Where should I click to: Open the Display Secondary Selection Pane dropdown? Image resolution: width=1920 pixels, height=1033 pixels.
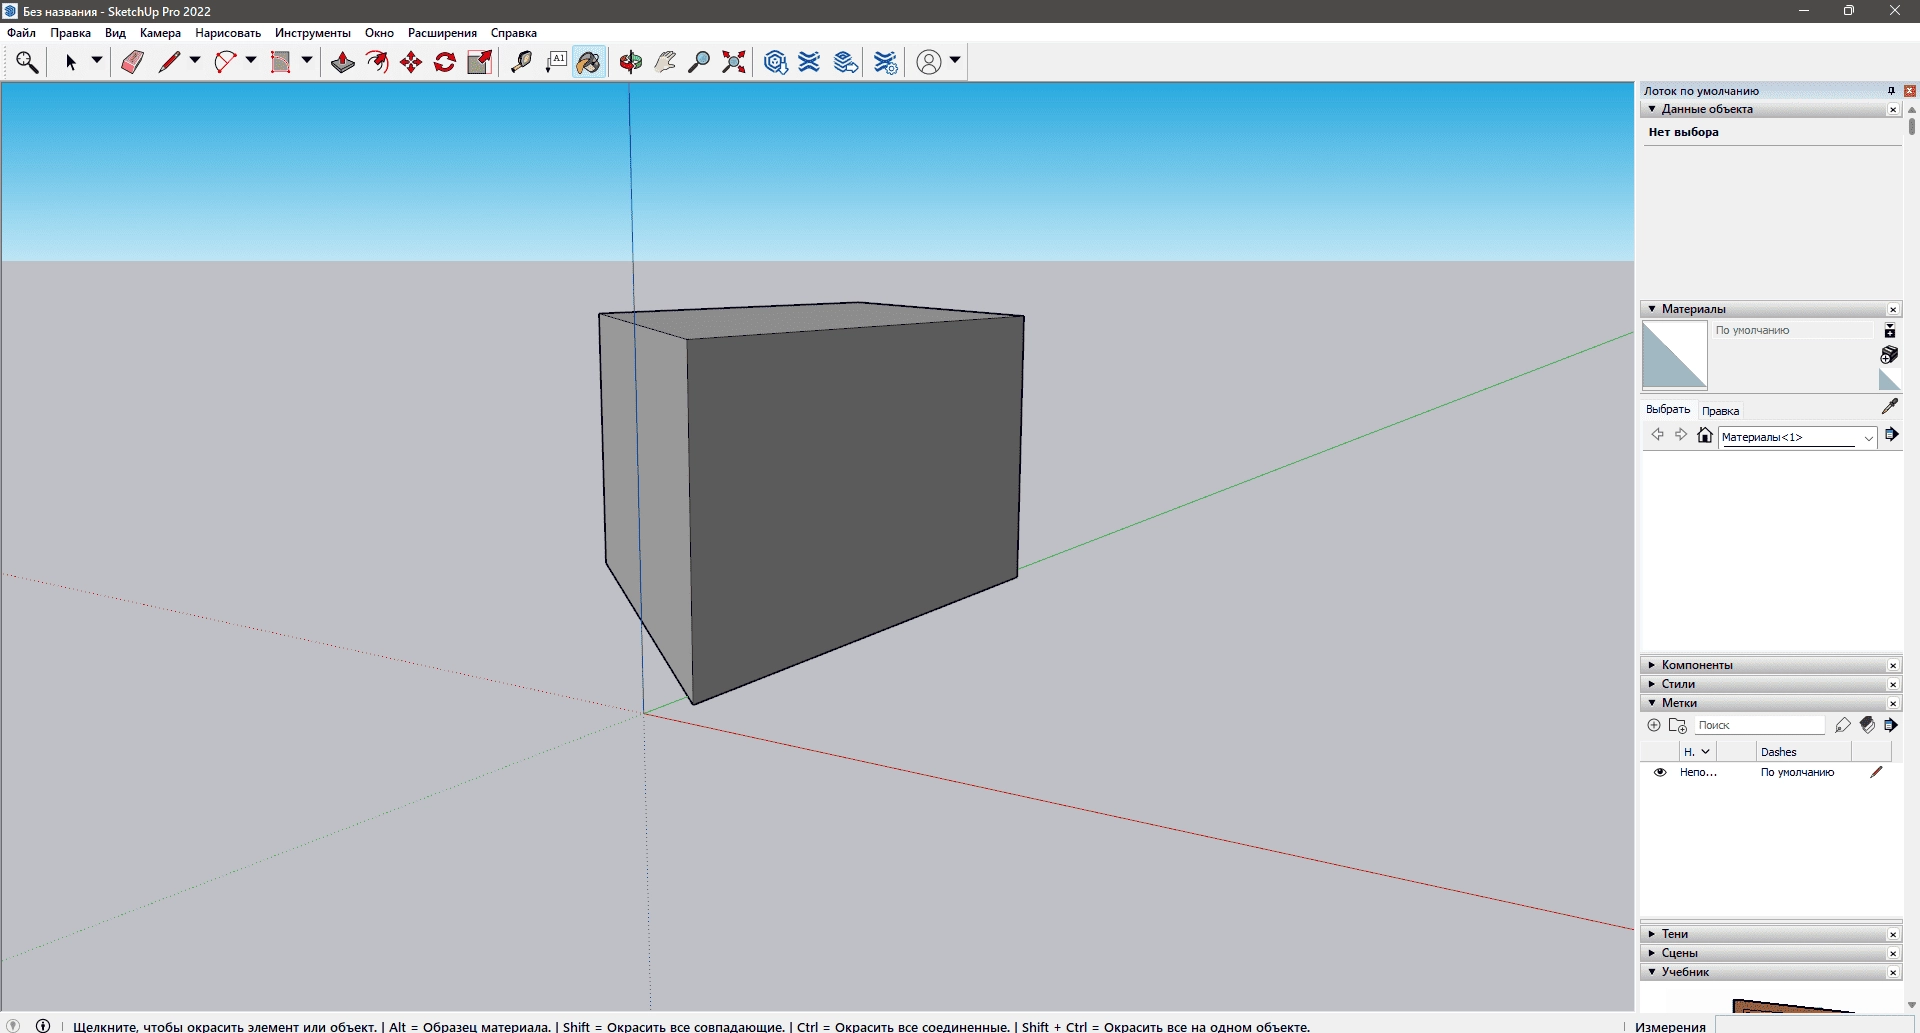[x=1889, y=331]
